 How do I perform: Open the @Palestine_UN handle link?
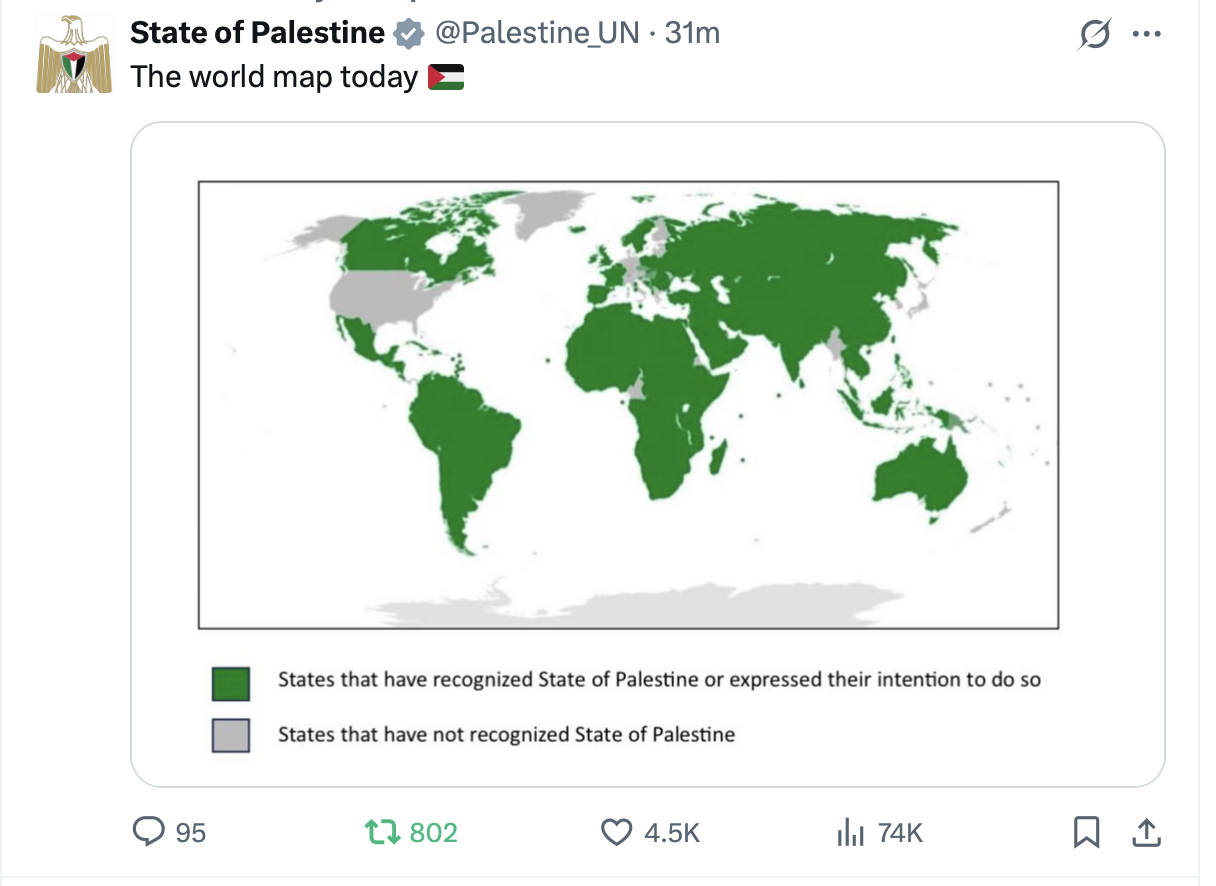click(535, 33)
